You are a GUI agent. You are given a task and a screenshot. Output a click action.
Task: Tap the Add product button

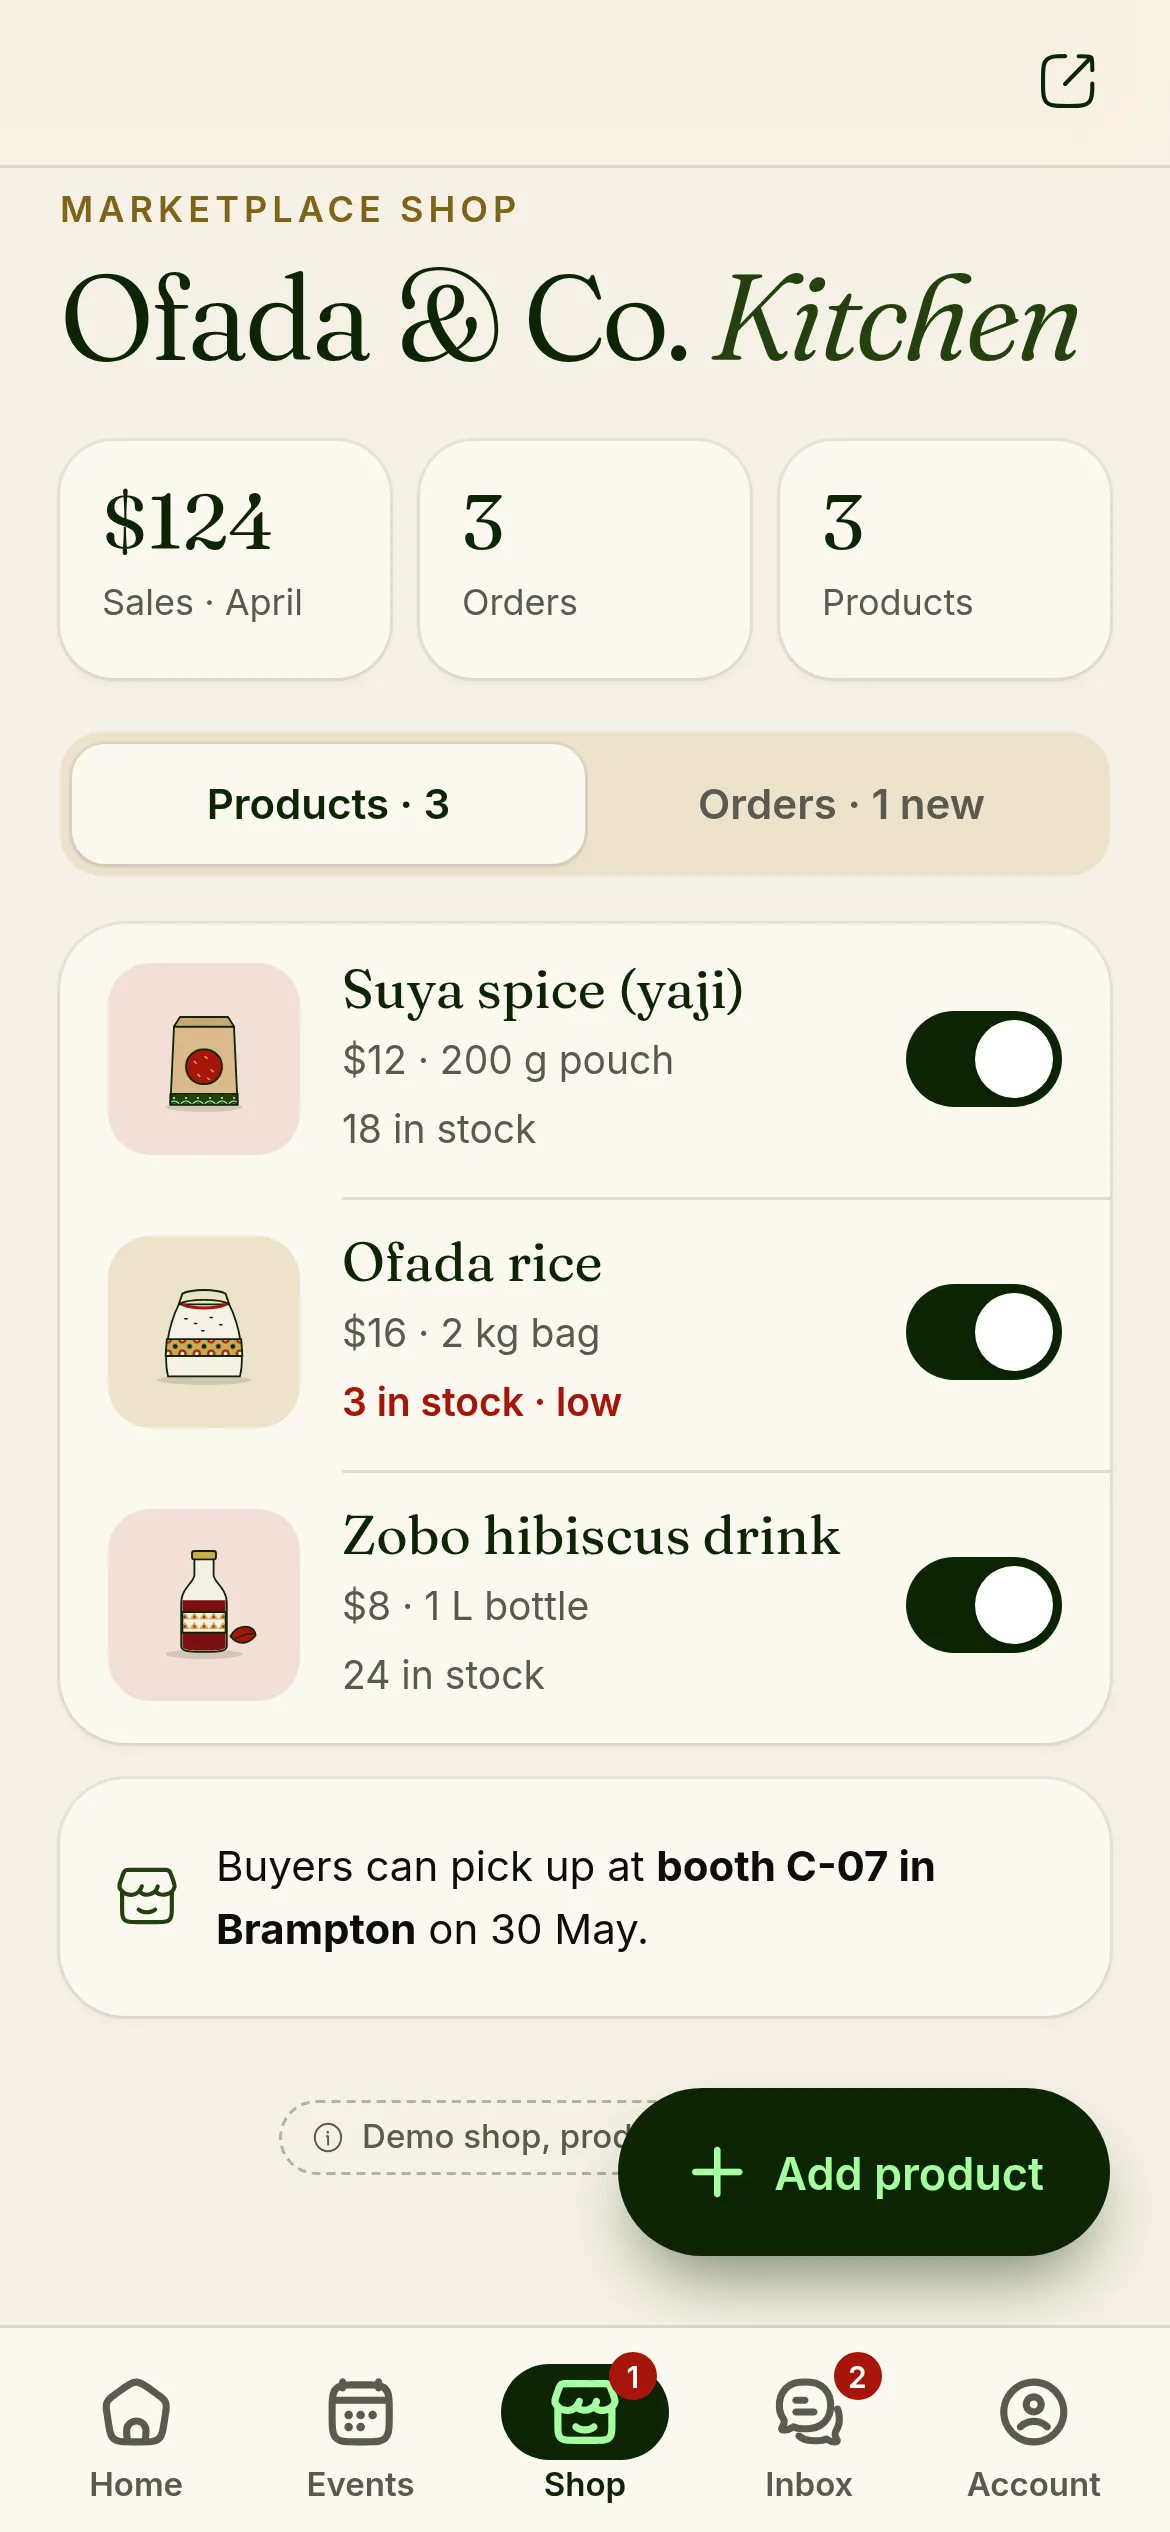tap(864, 2172)
